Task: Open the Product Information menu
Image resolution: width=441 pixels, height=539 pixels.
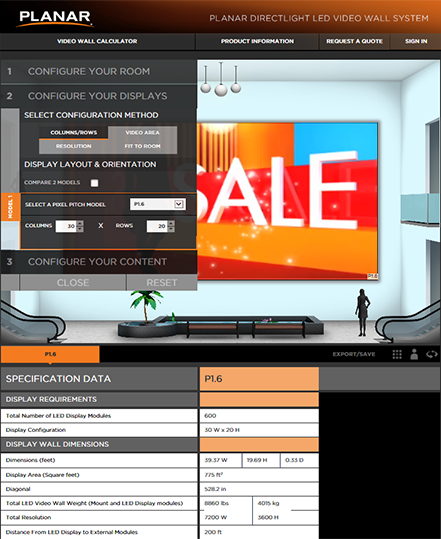Action: [257, 41]
